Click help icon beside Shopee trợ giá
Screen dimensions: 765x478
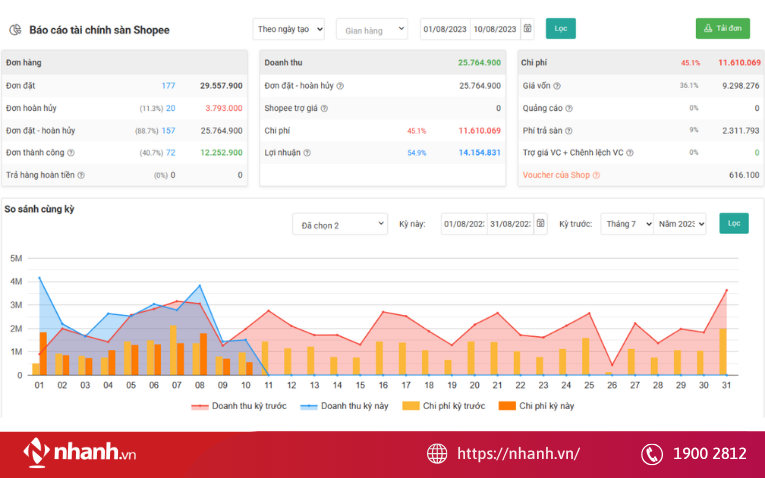[x=324, y=108]
